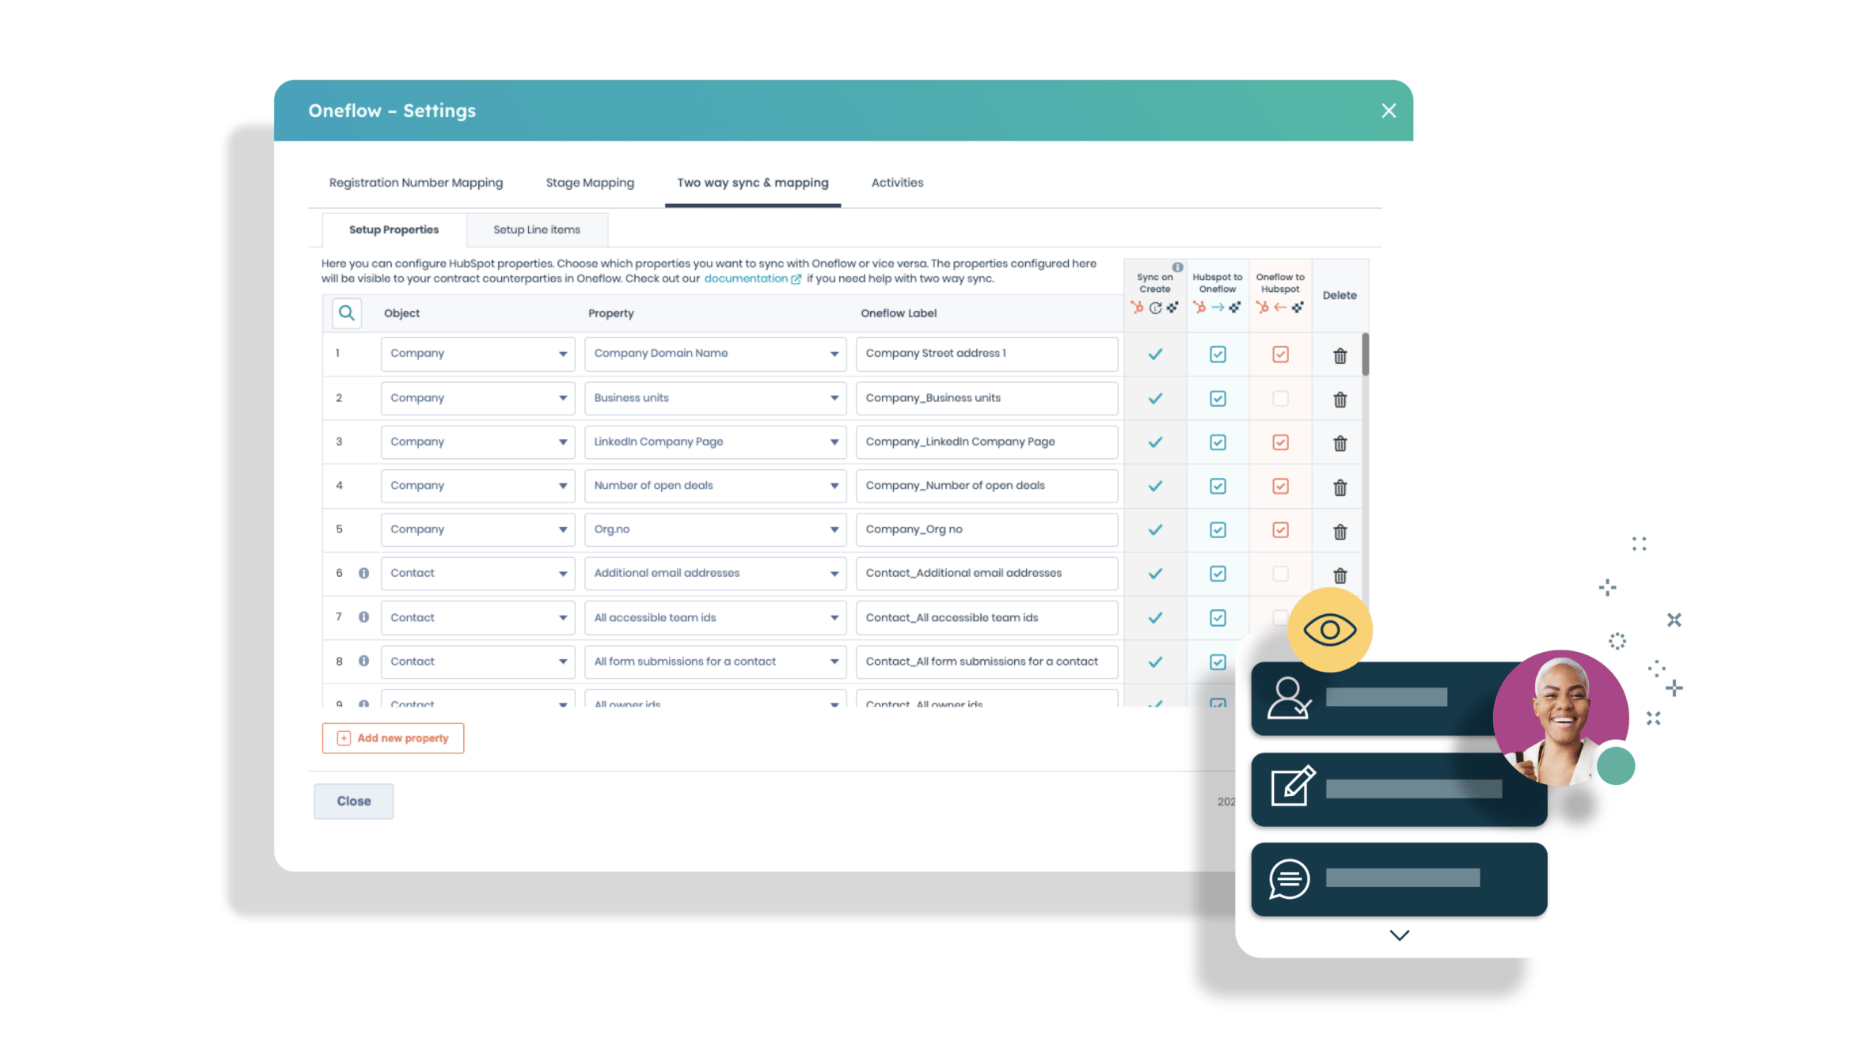This screenshot has width=1862, height=1047.
Task: Switch to Setup Line items sub-tab
Action: click(x=537, y=230)
